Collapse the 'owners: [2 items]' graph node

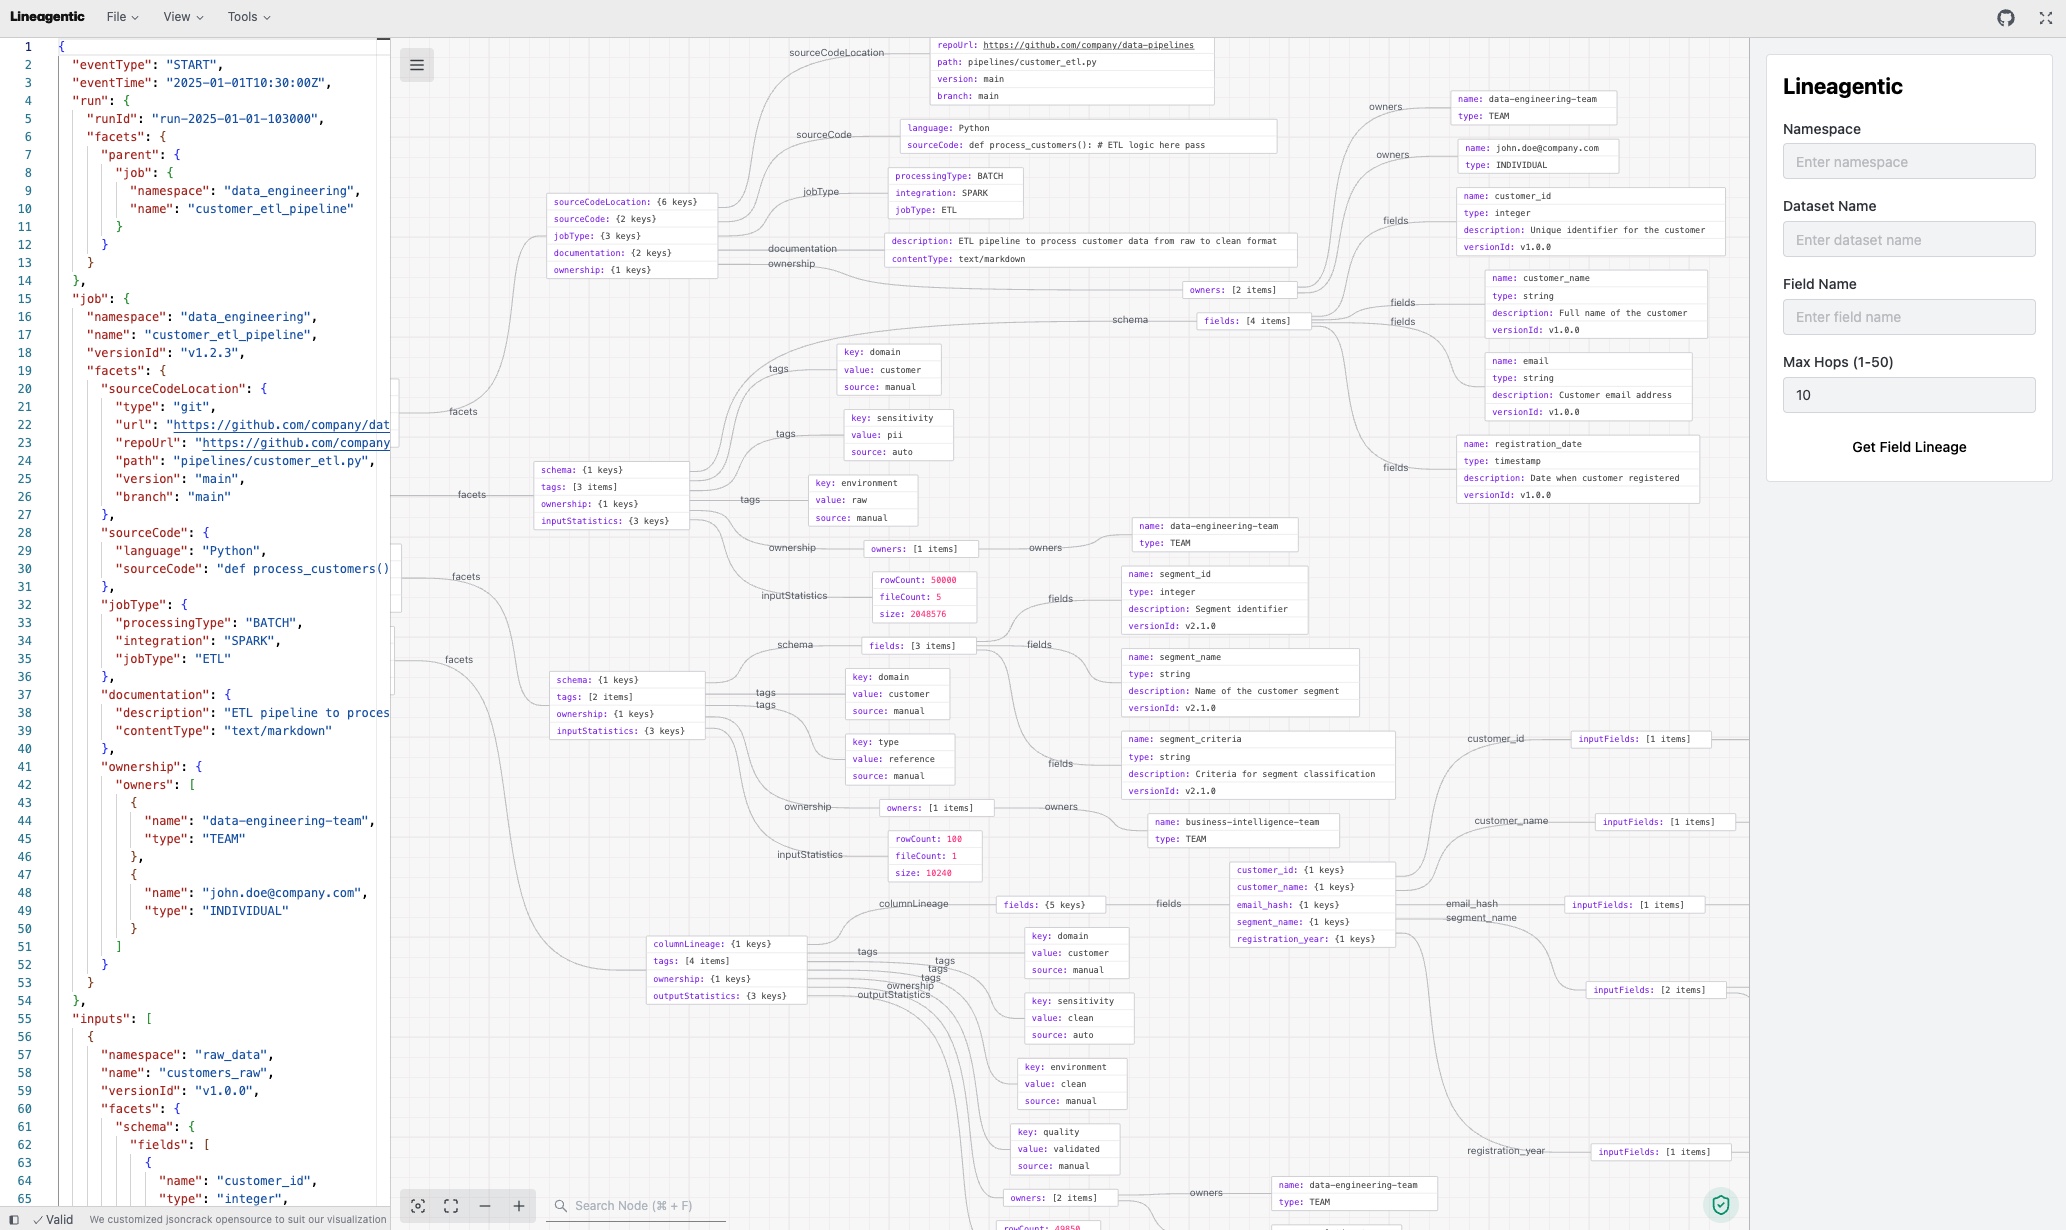1240,289
